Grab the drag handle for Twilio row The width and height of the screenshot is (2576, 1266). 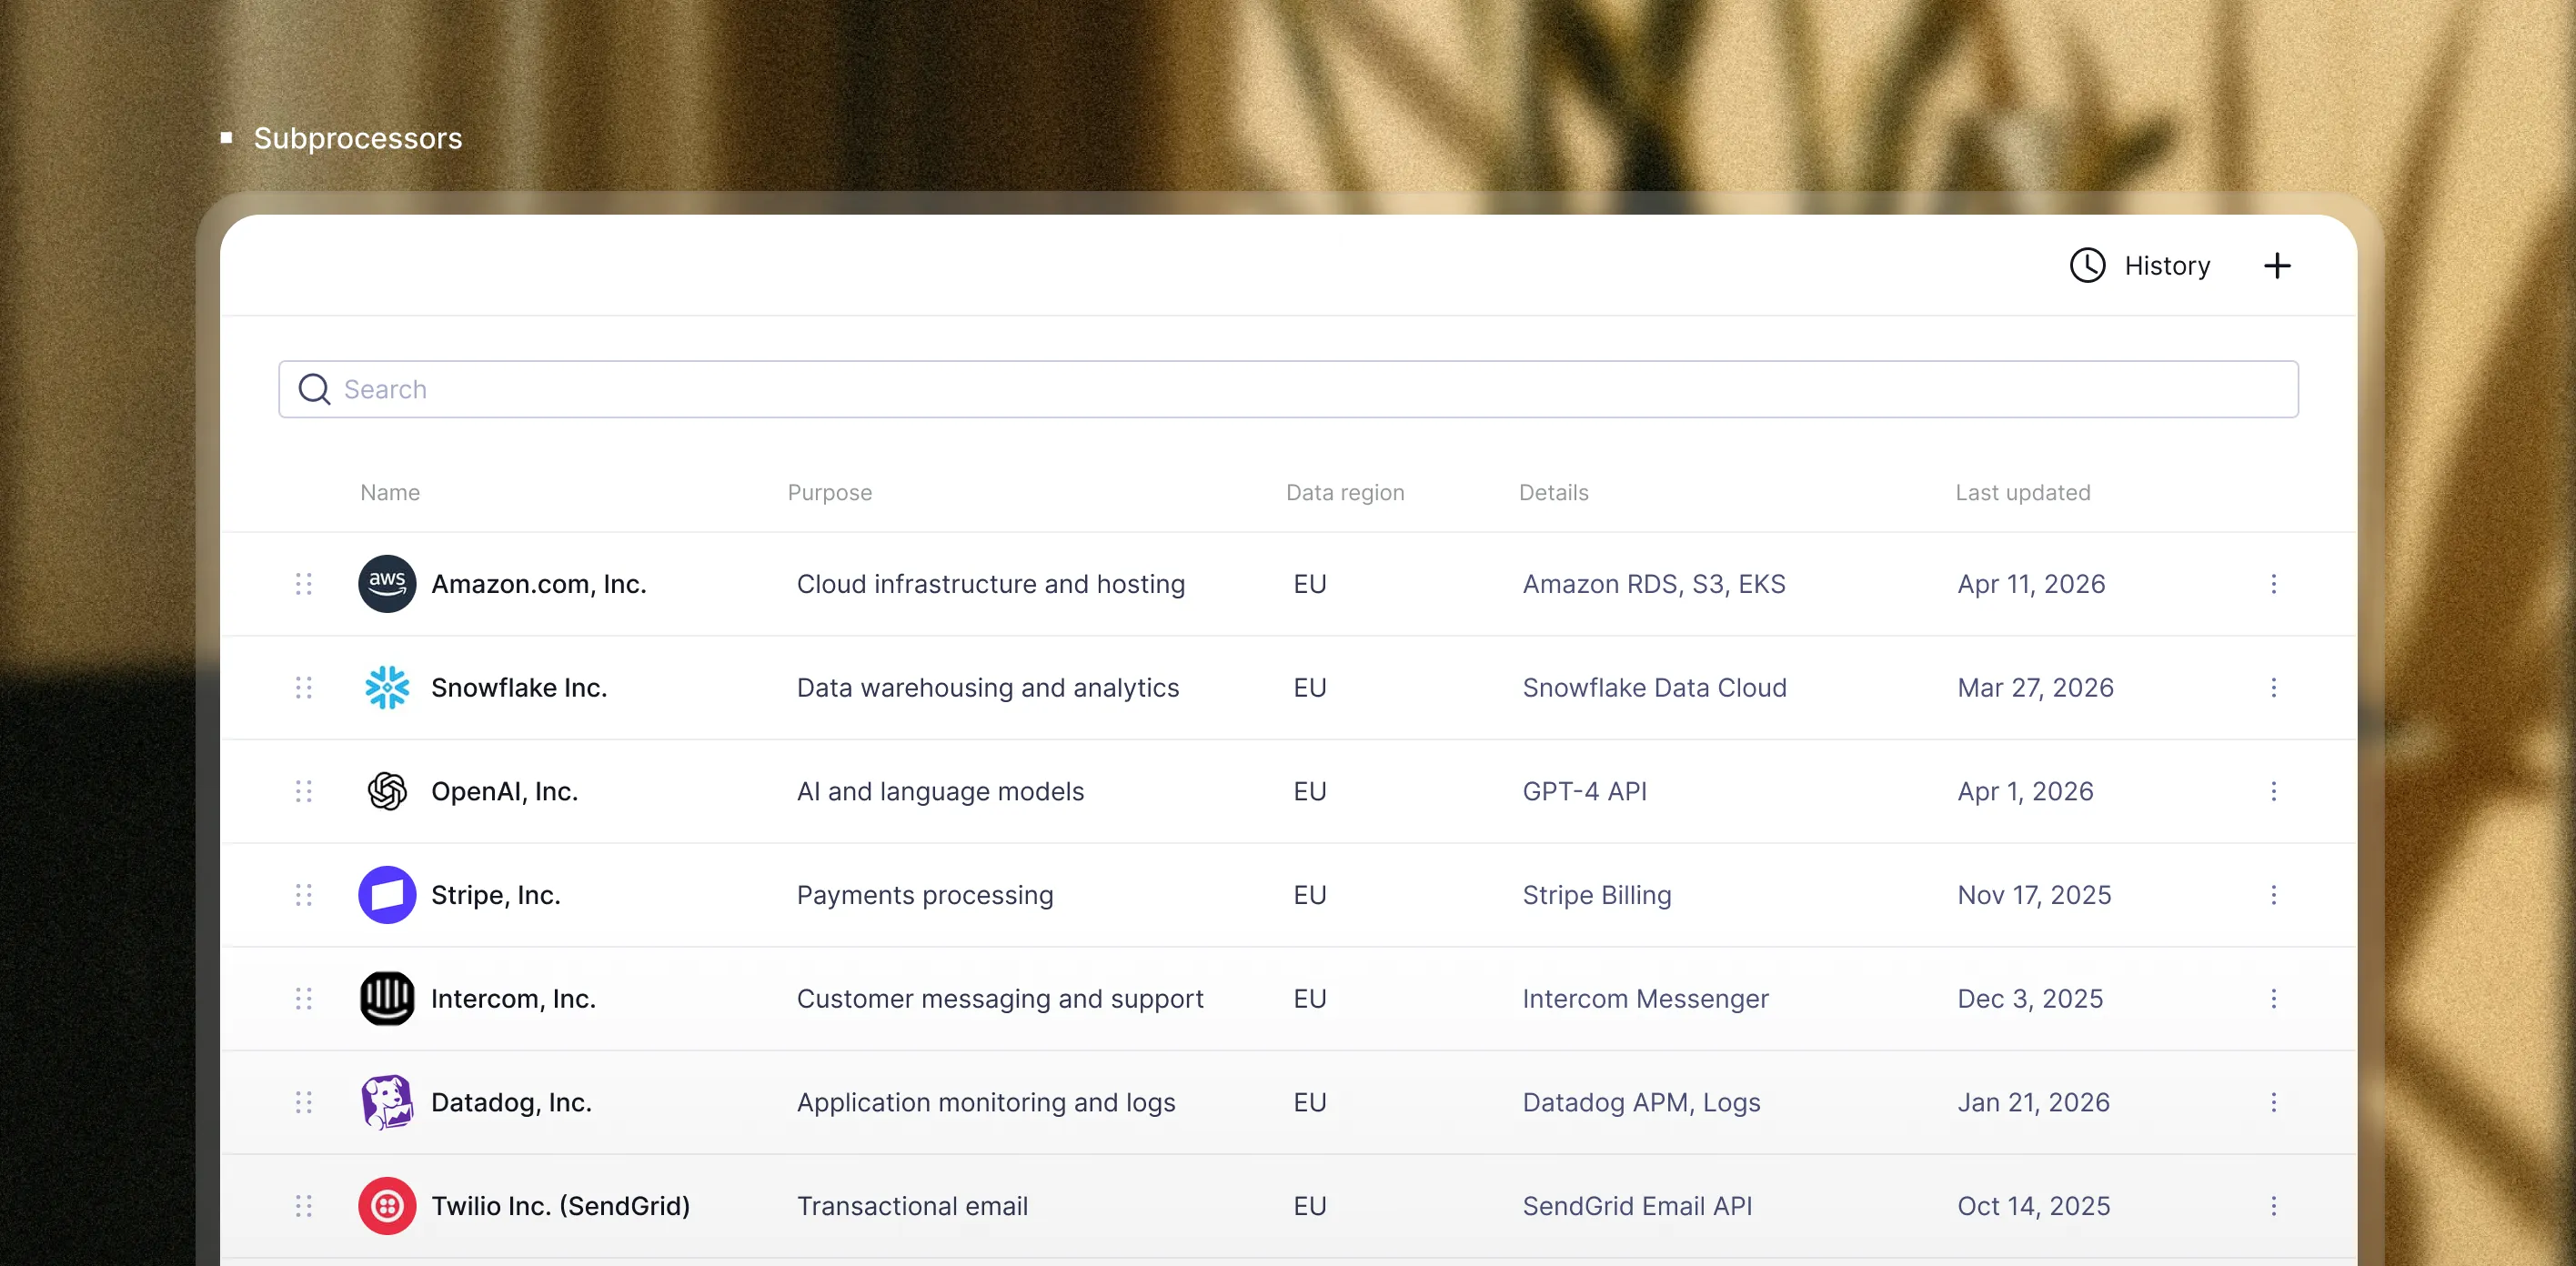point(304,1205)
